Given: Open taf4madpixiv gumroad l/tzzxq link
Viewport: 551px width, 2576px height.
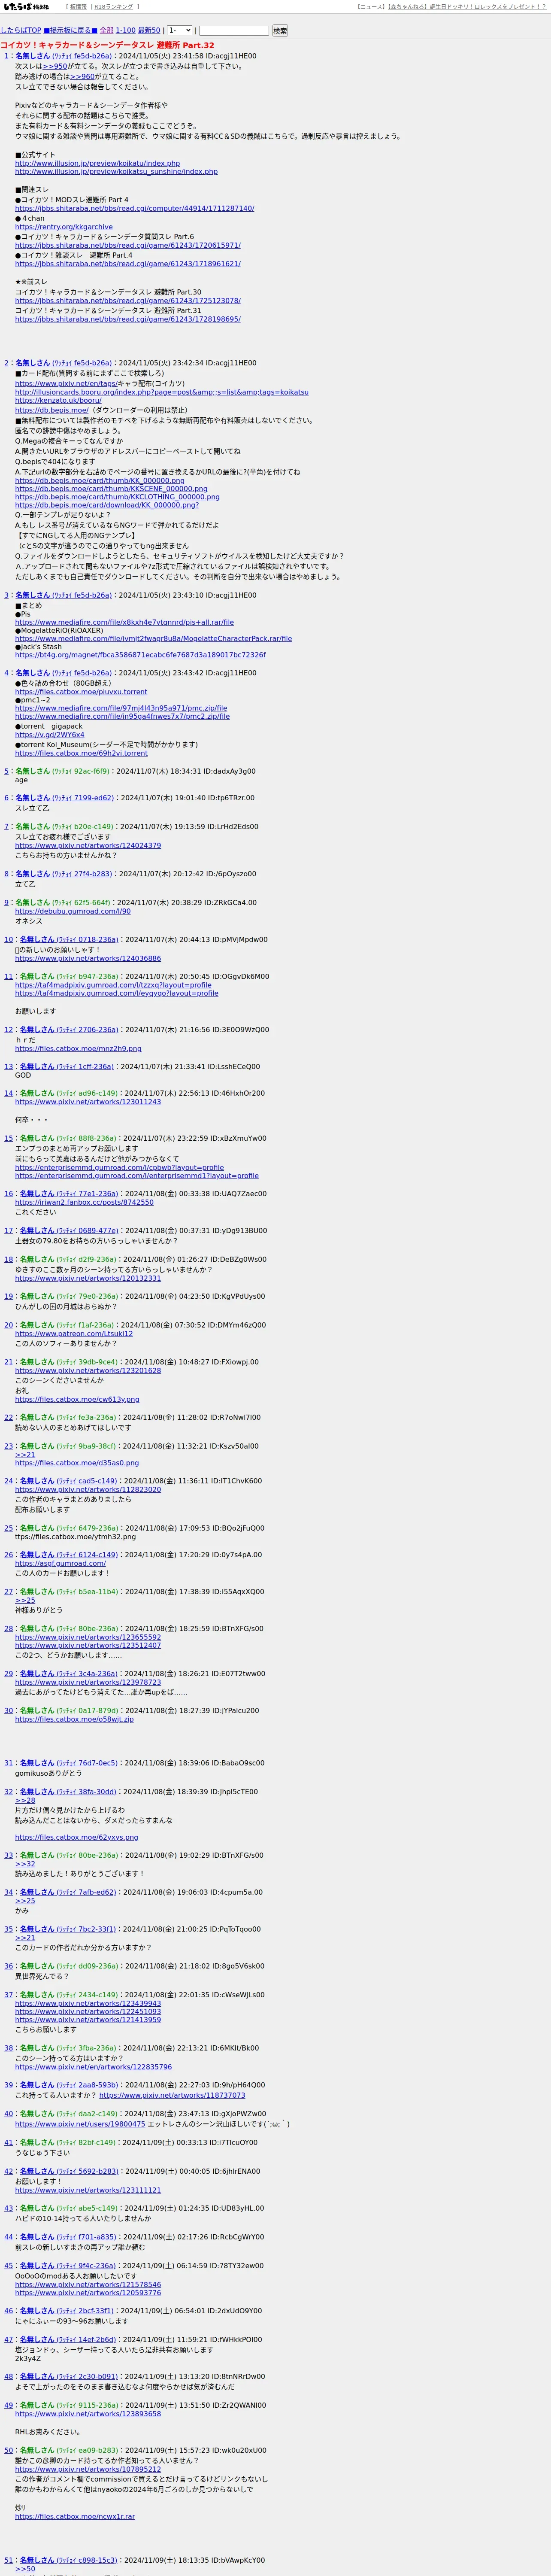Looking at the screenshot, I should pos(113,985).
